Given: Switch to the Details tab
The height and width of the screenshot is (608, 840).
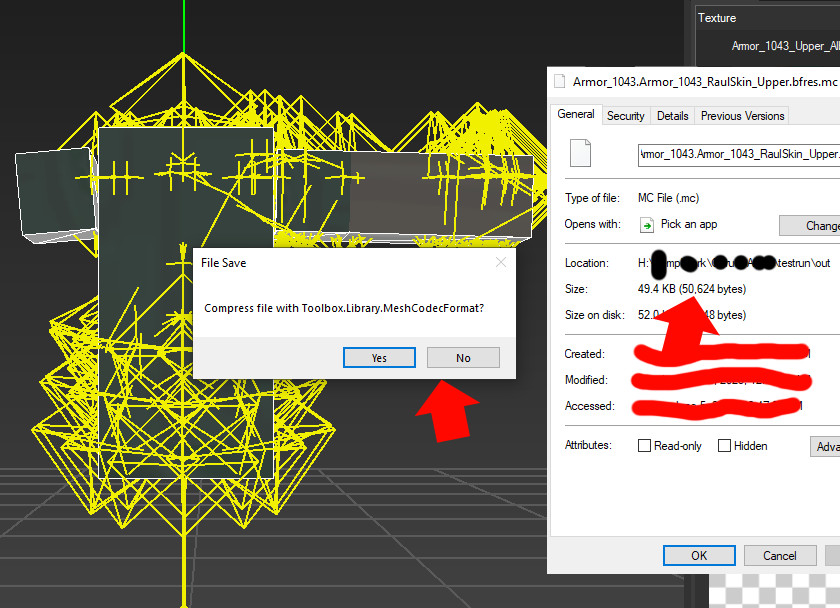Looking at the screenshot, I should 672,116.
